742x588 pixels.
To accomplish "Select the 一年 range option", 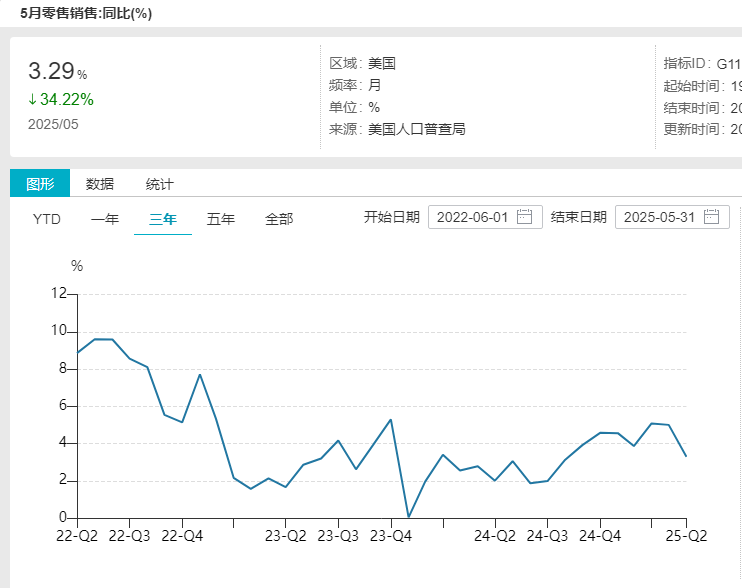I will [x=105, y=219].
